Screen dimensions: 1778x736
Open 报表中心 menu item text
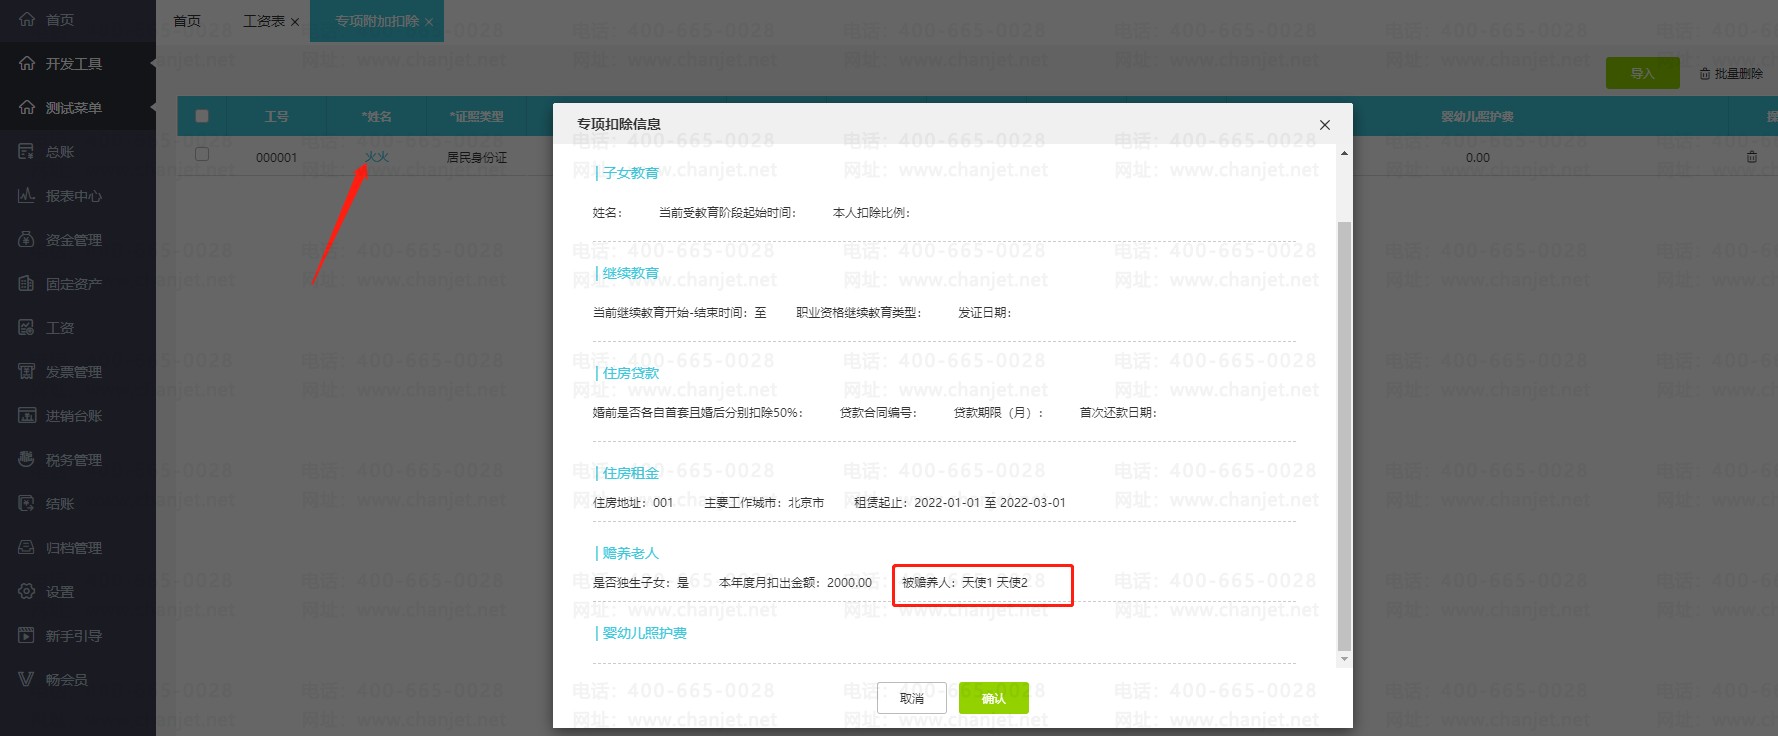(x=74, y=196)
